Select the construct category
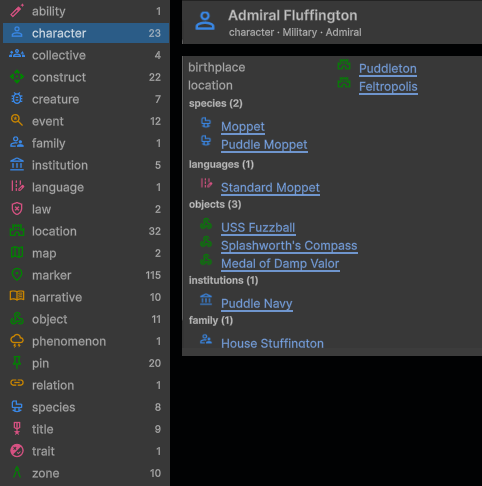This screenshot has height=486, width=482. 86,77
